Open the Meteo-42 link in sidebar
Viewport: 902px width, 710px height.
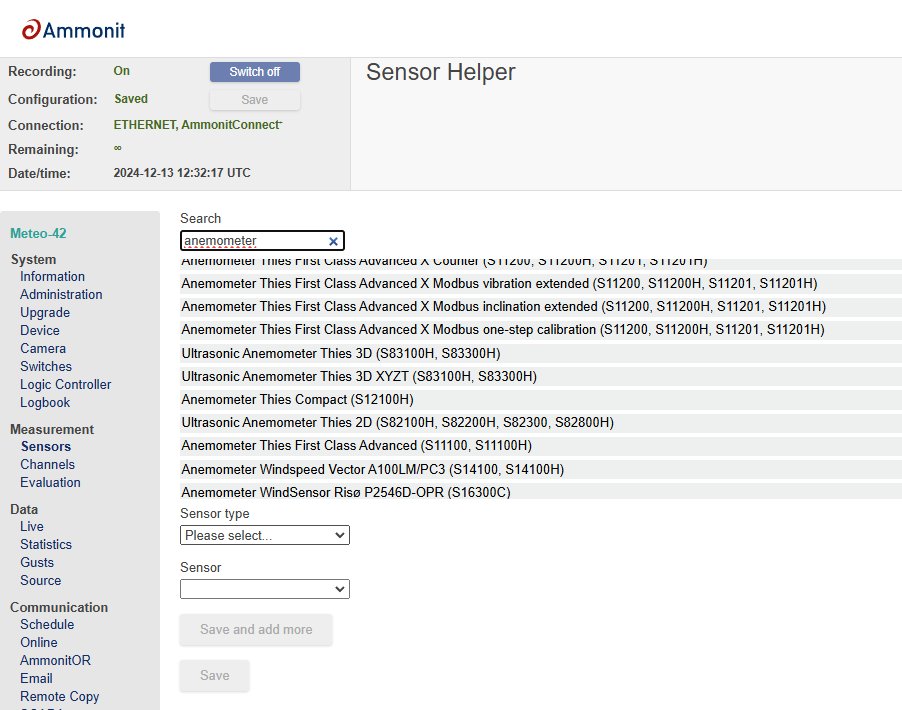point(39,234)
